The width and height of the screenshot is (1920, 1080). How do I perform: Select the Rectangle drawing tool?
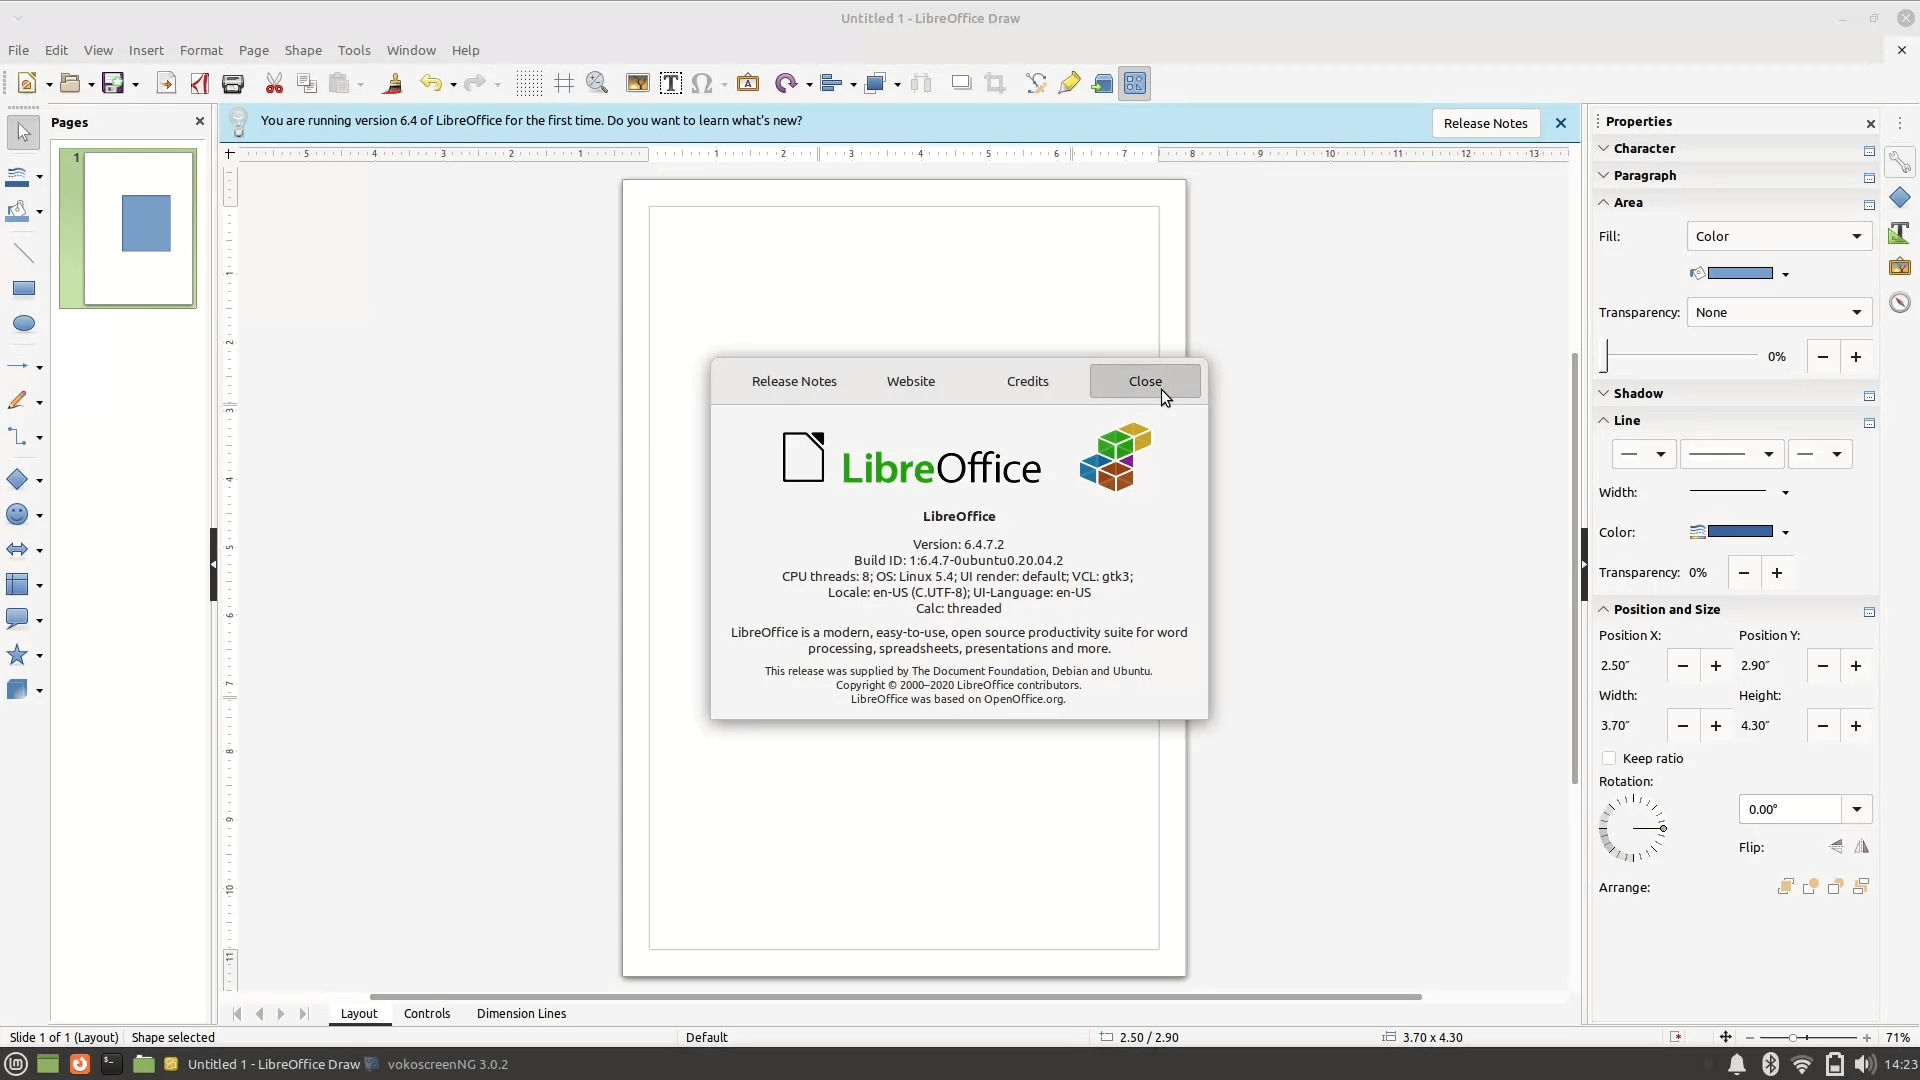point(24,289)
